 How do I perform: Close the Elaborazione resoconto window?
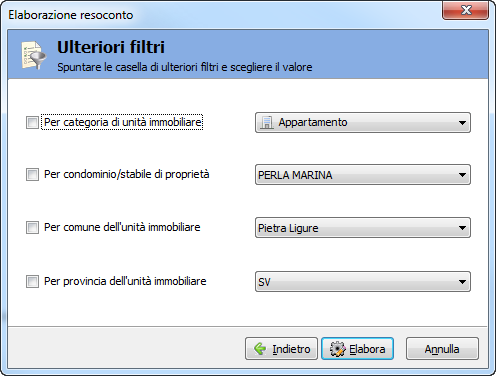point(465,10)
